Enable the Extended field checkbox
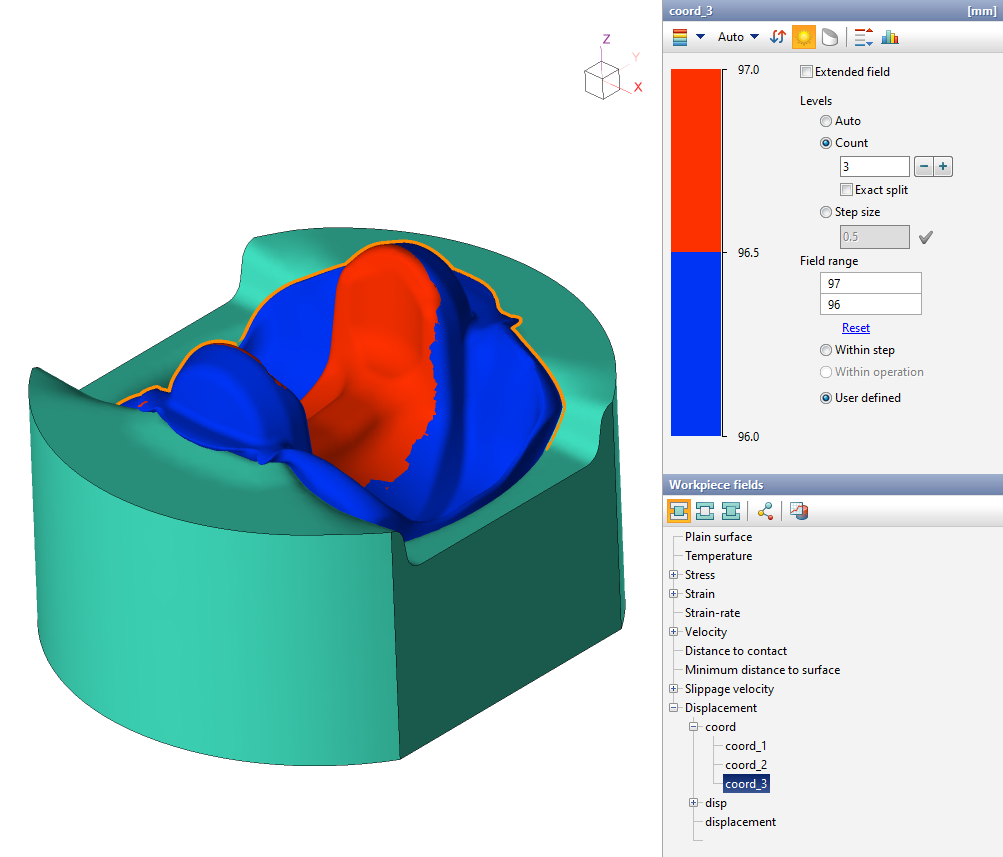Viewport: 1003px width, 857px height. pyautogui.click(x=807, y=72)
